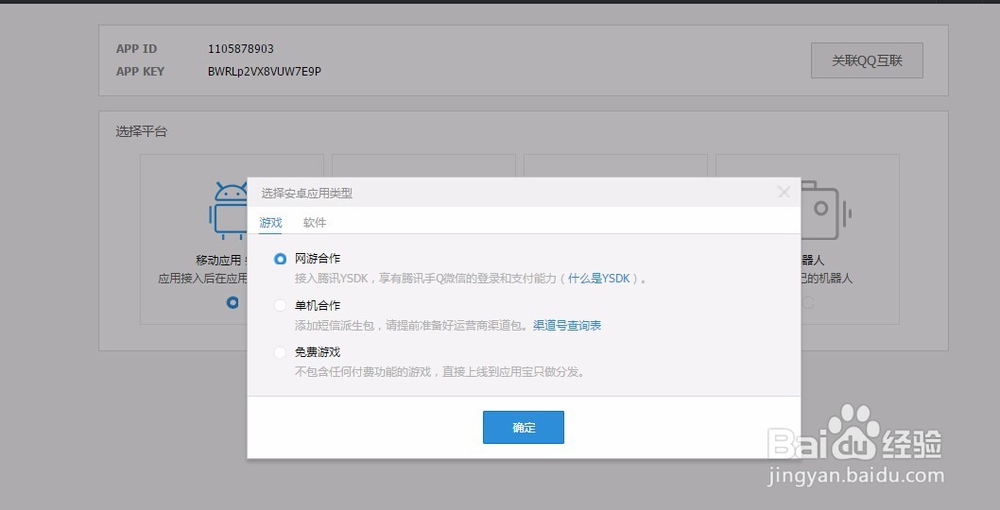Viewport: 1000px width, 510px height.
Task: Click the 移动应用 platform label
Action: pyautogui.click(x=221, y=260)
